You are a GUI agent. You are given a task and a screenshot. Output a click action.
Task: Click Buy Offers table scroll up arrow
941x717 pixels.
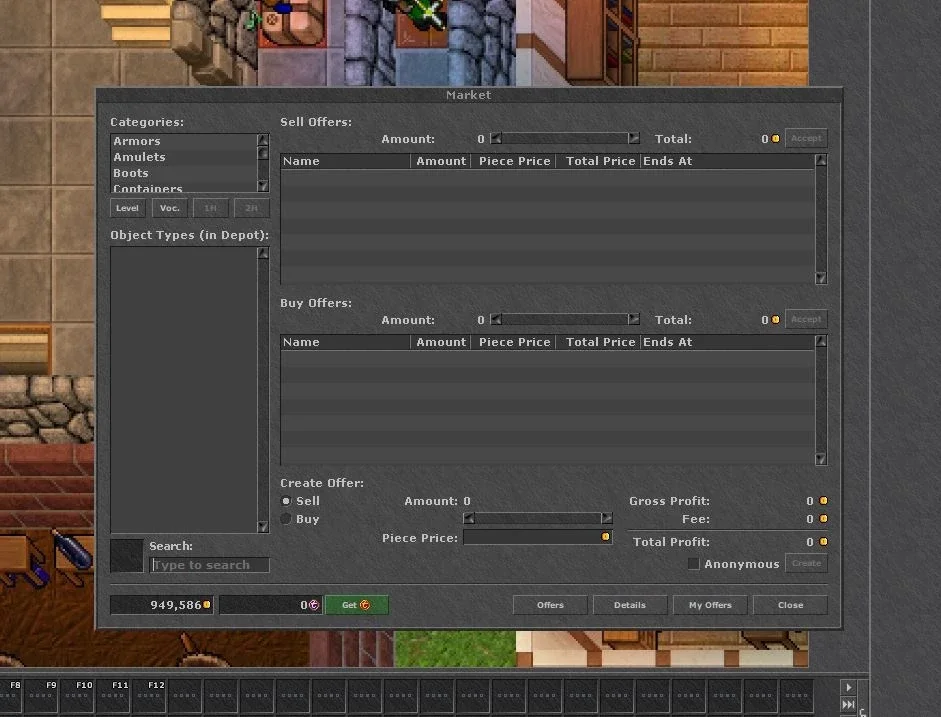pos(821,341)
